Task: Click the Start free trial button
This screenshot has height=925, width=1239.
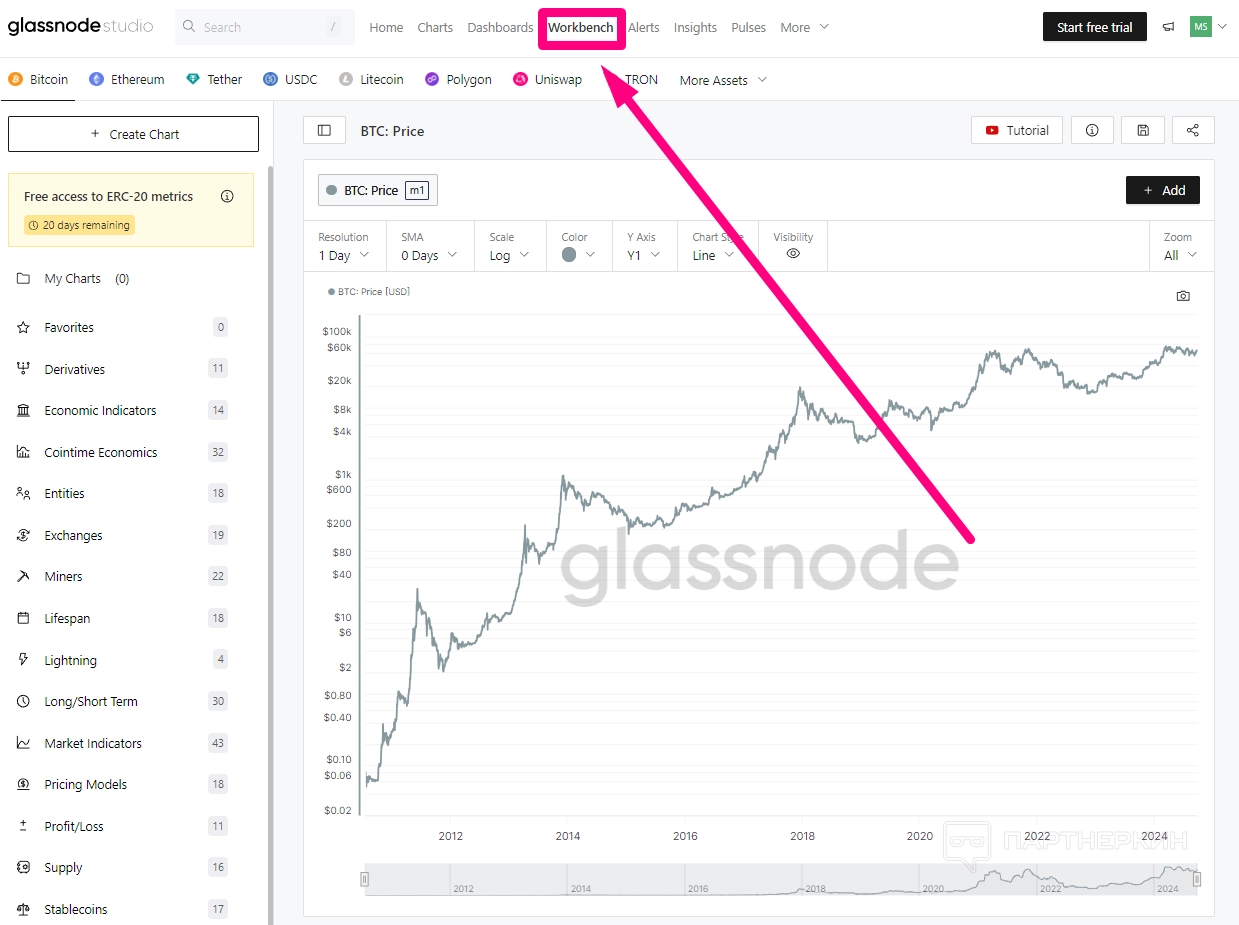Action: [x=1094, y=27]
